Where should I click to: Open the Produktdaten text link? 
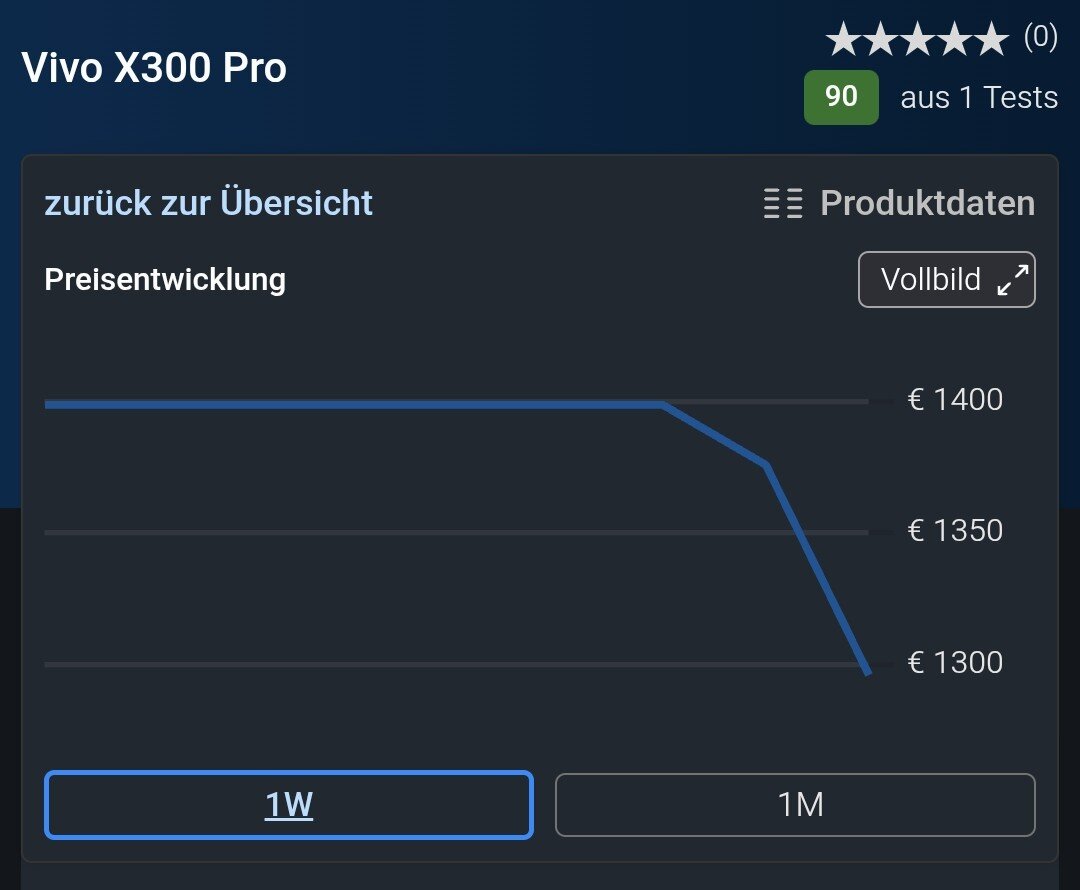coord(927,204)
